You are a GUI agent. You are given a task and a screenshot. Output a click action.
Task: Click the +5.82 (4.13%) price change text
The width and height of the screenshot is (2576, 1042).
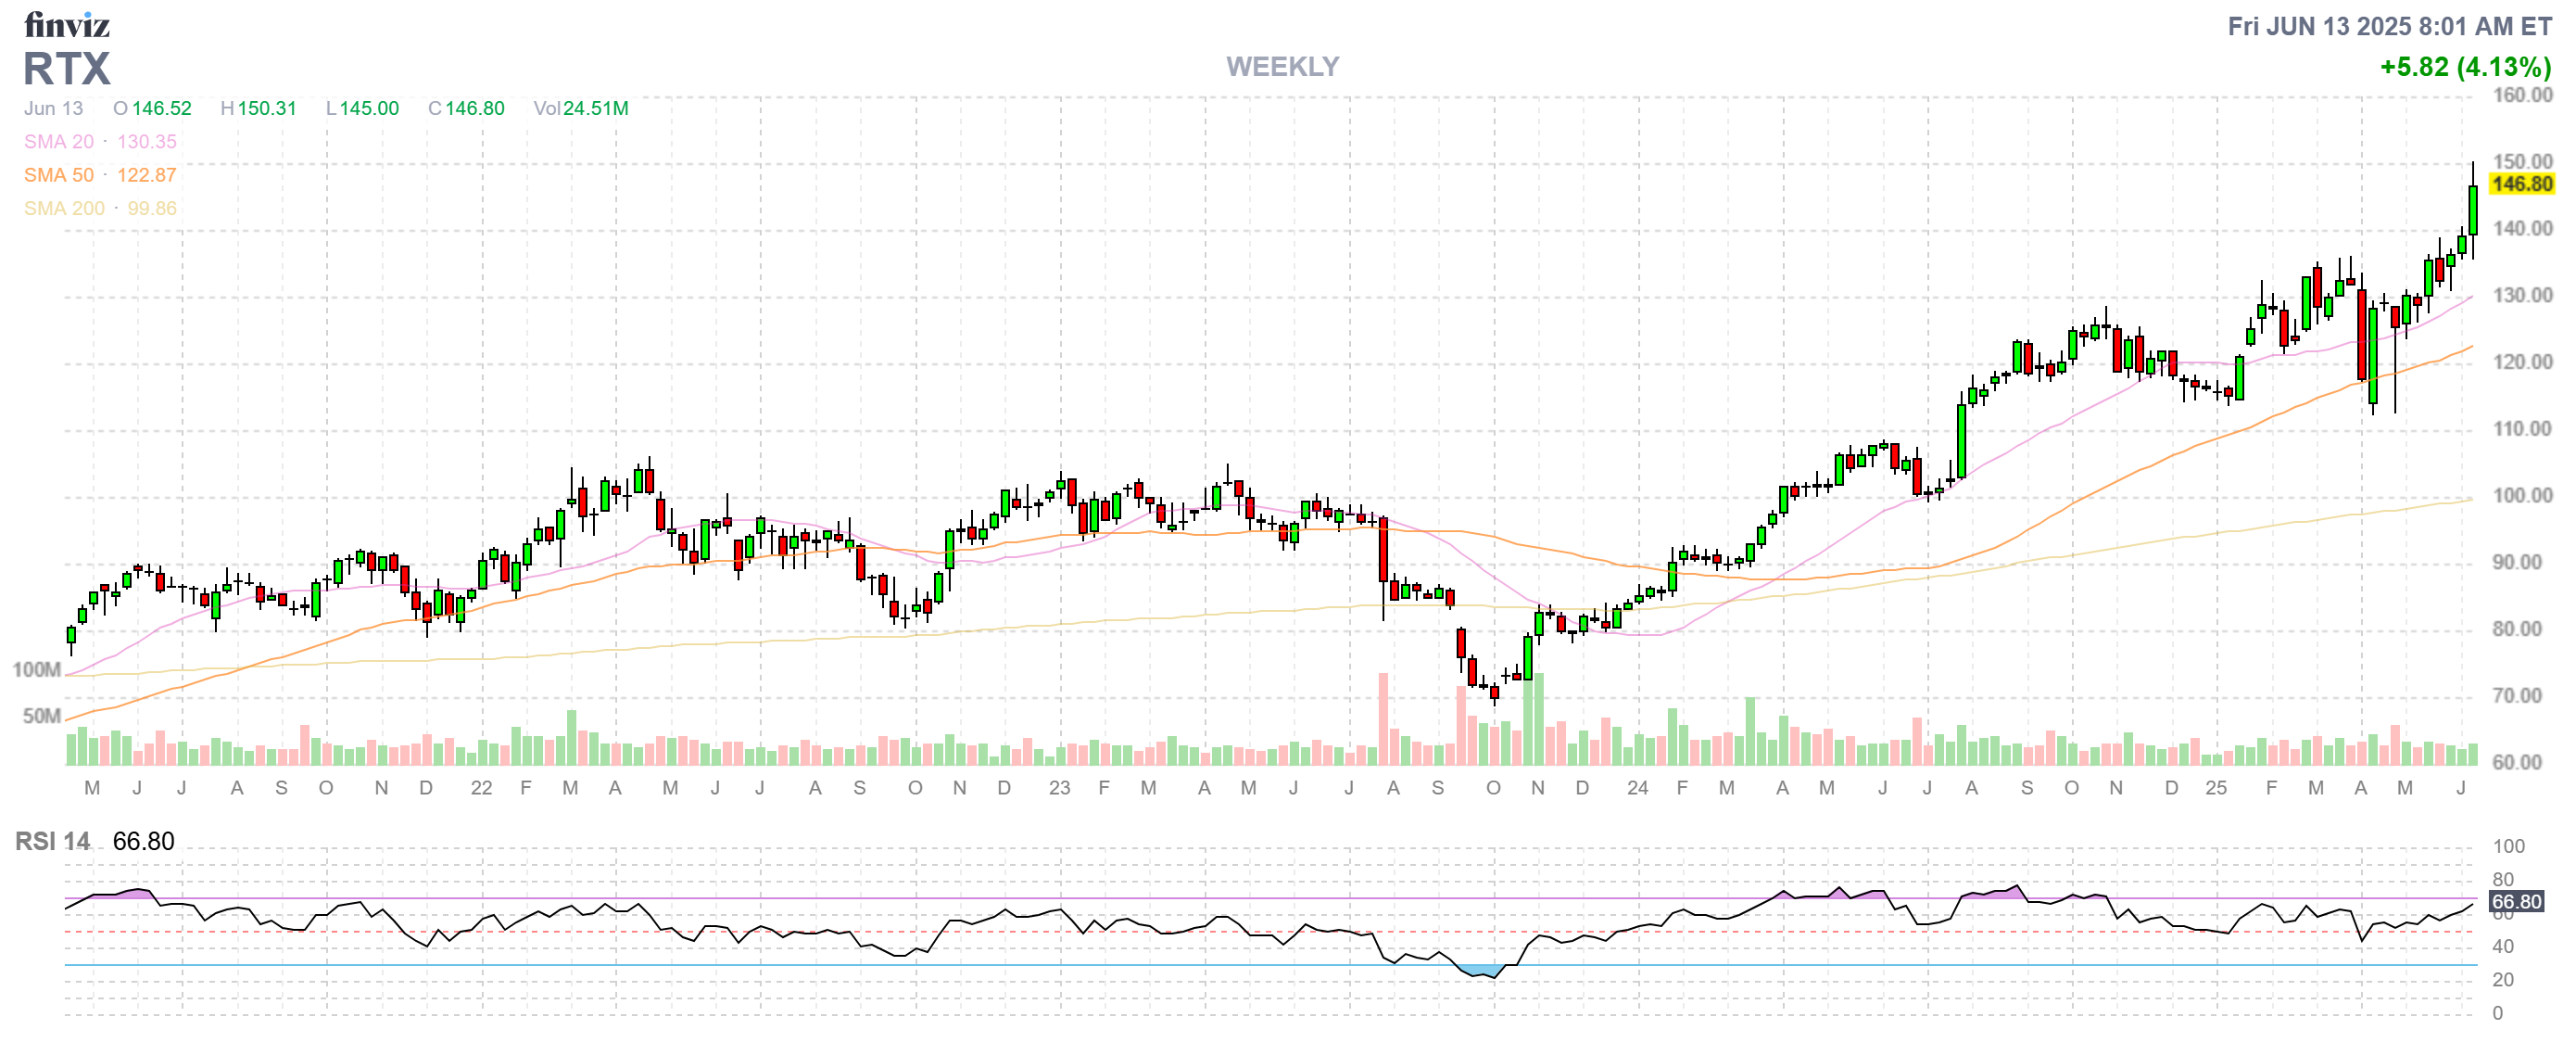(2465, 67)
